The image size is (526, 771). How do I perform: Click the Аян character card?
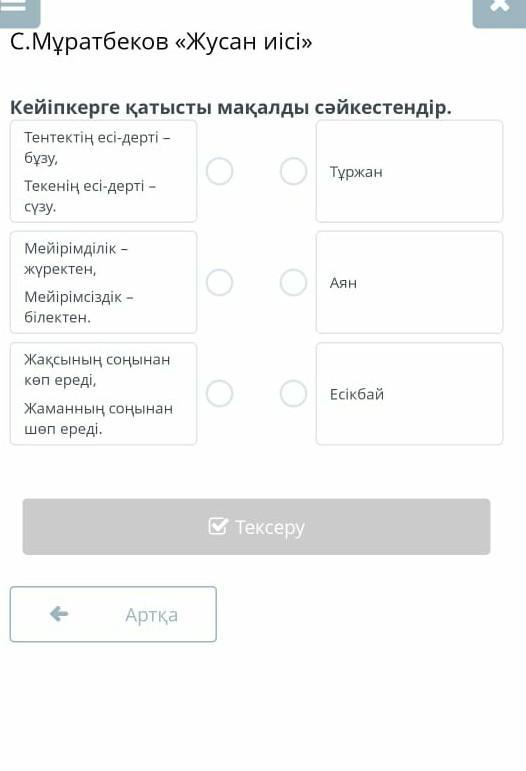pos(409,282)
